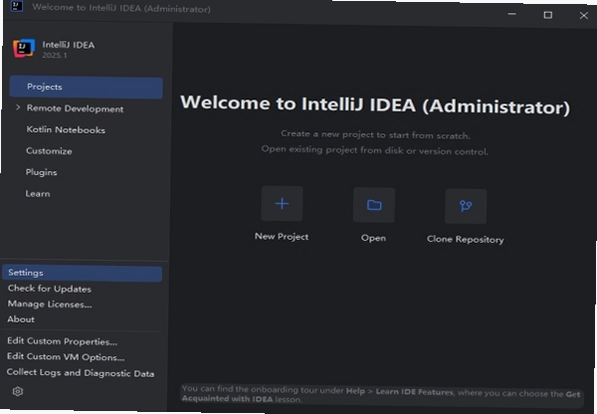Click the title bar IntelliJ app icon
597x414 pixels.
pyautogui.click(x=17, y=6)
